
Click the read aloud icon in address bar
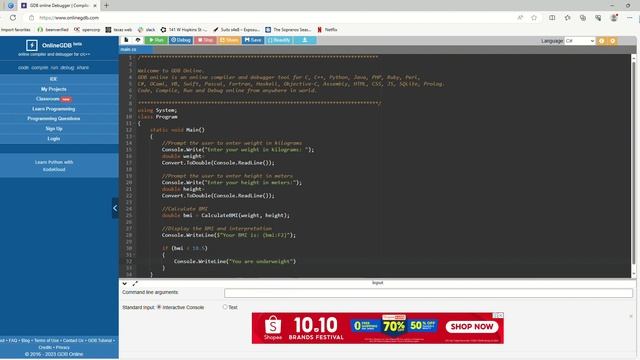coord(520,18)
